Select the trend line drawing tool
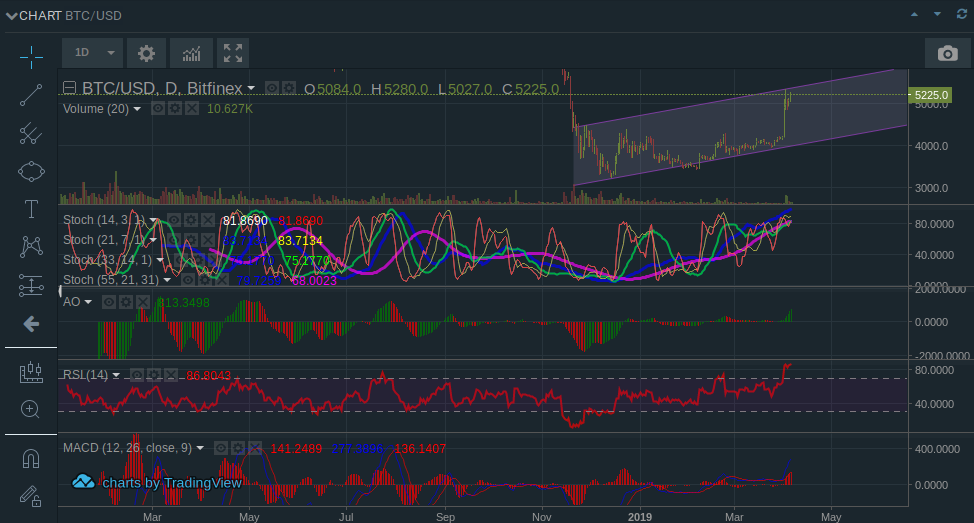 click(30, 95)
